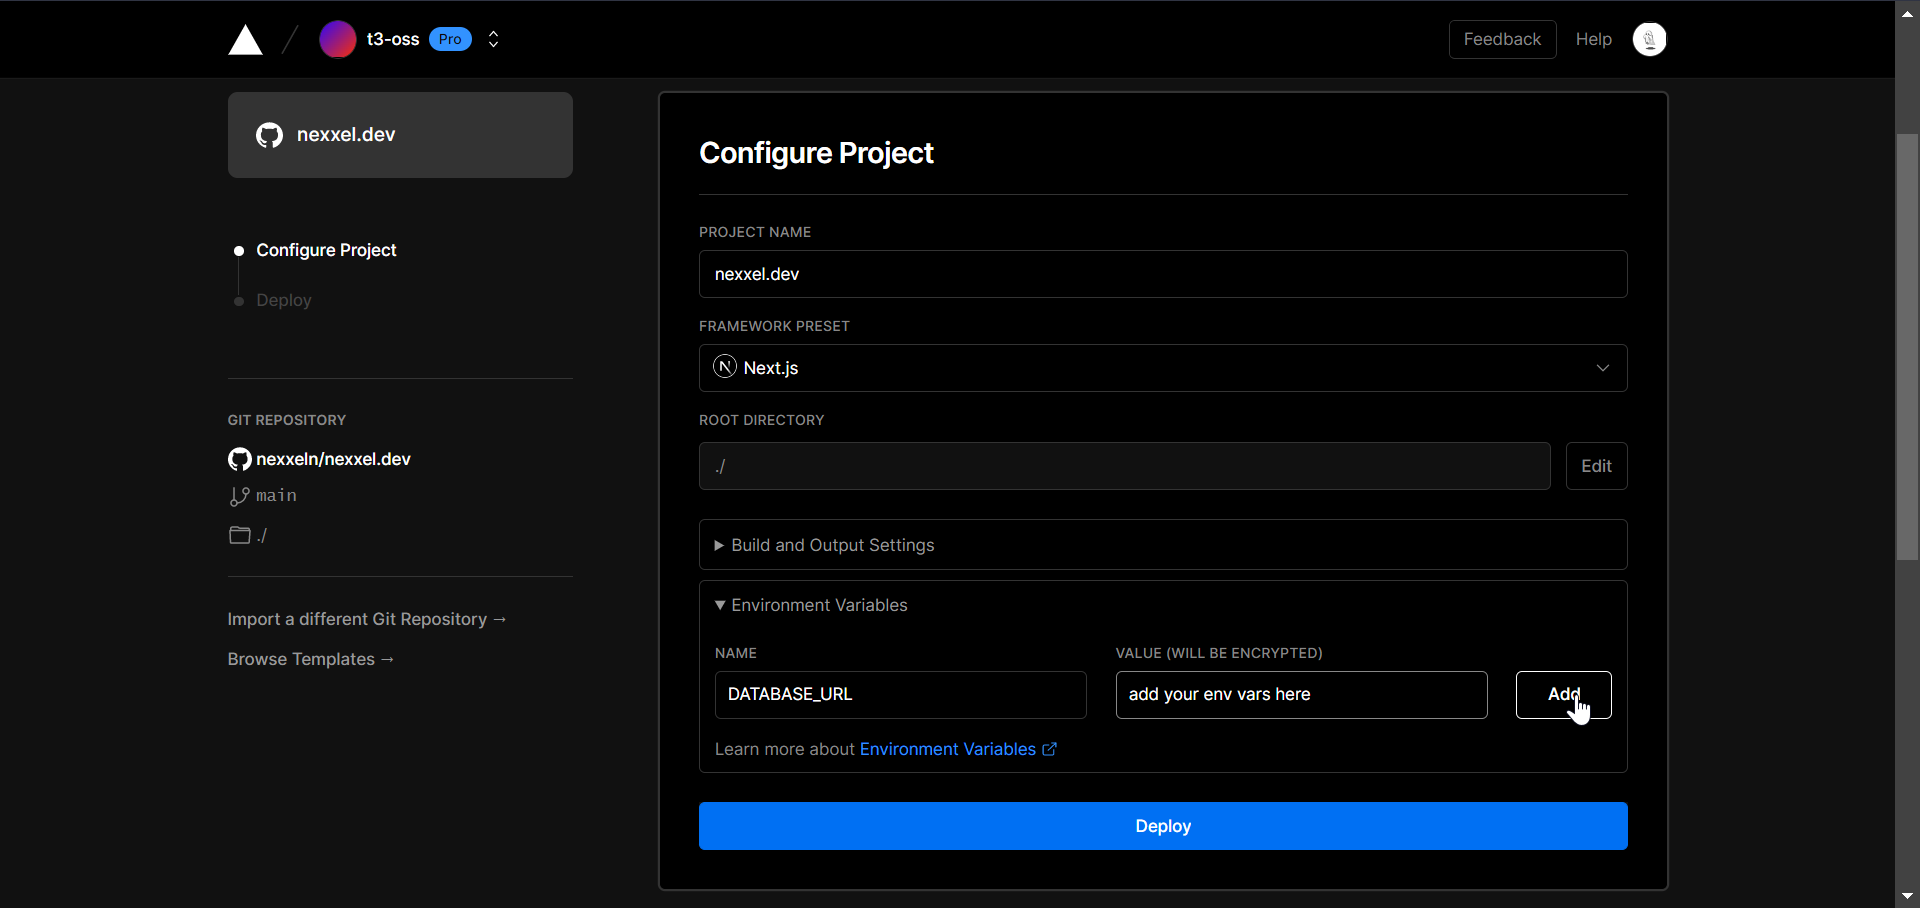Click the t3-oss team avatar
The width and height of the screenshot is (1920, 908).
click(337, 39)
